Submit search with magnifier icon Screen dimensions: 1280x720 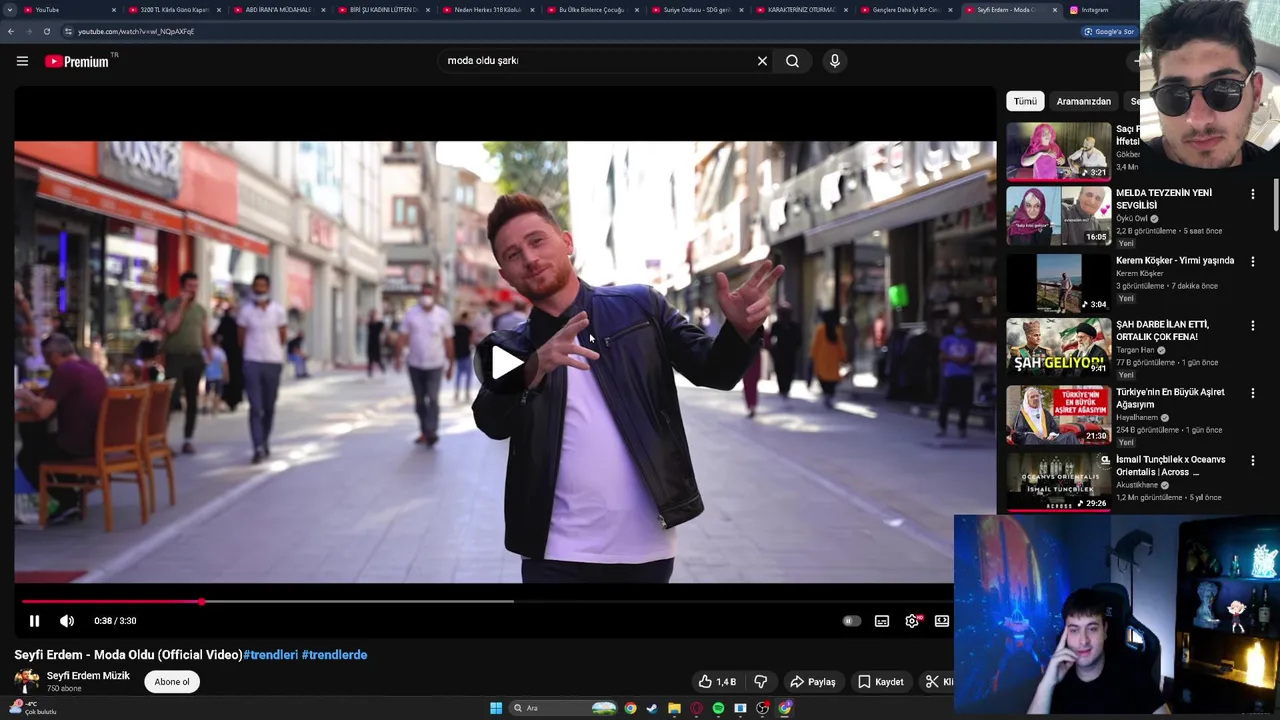click(x=792, y=61)
